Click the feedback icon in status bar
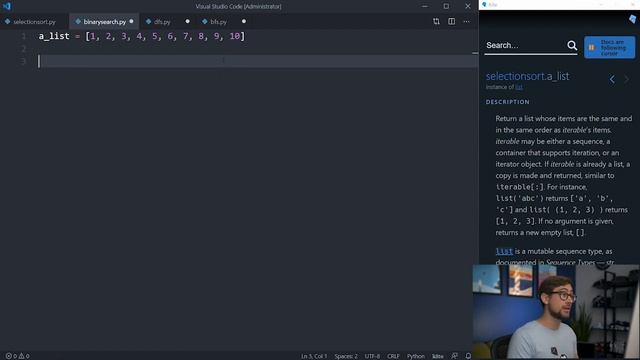This screenshot has height=360, width=640. (454, 356)
